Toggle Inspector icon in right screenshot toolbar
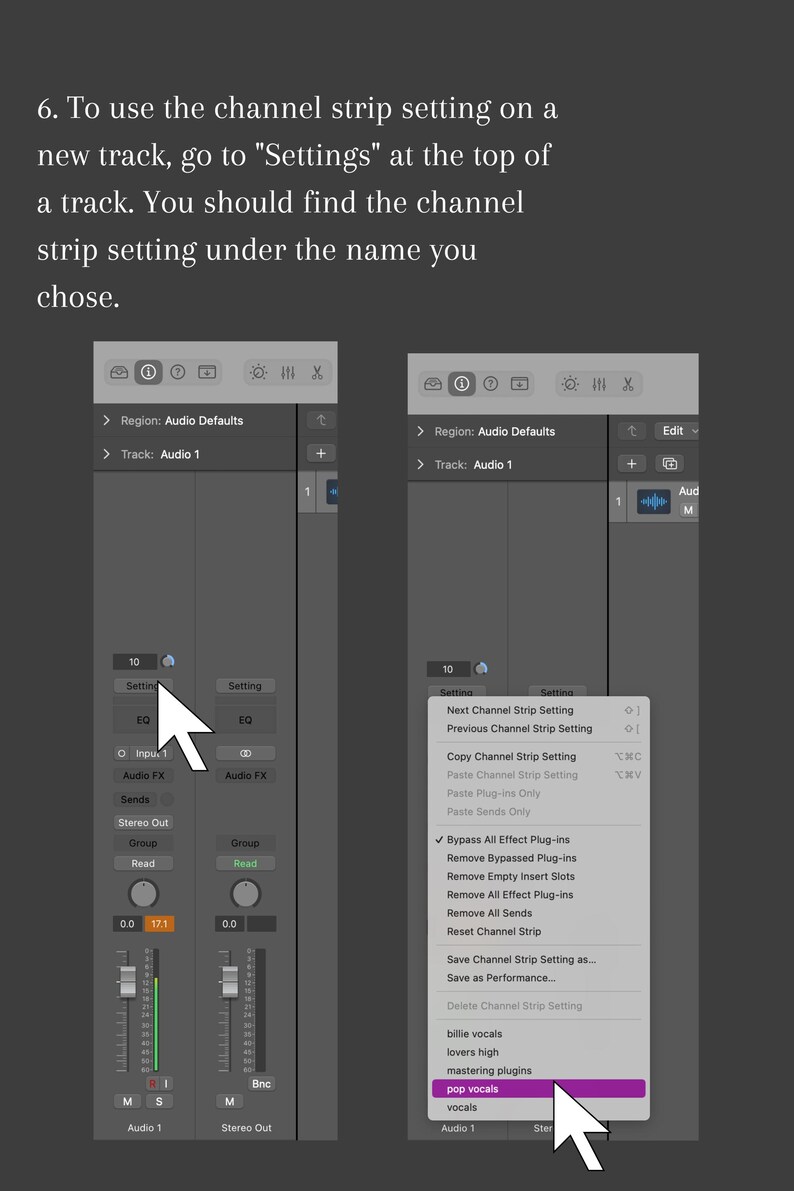The width and height of the screenshot is (794, 1191). tap(461, 384)
